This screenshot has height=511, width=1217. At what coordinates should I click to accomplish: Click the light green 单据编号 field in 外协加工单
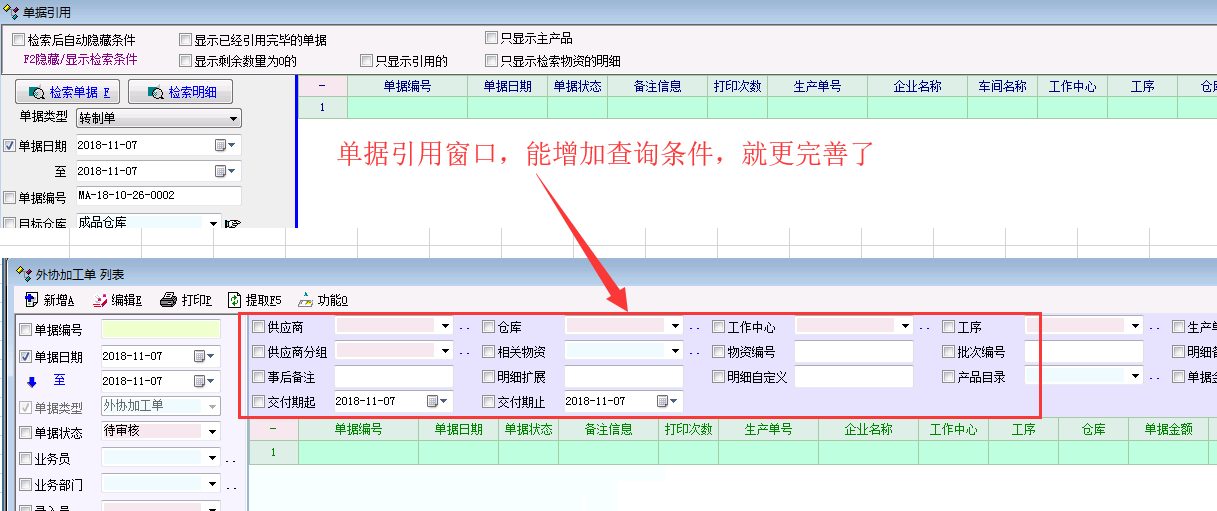[x=160, y=329]
